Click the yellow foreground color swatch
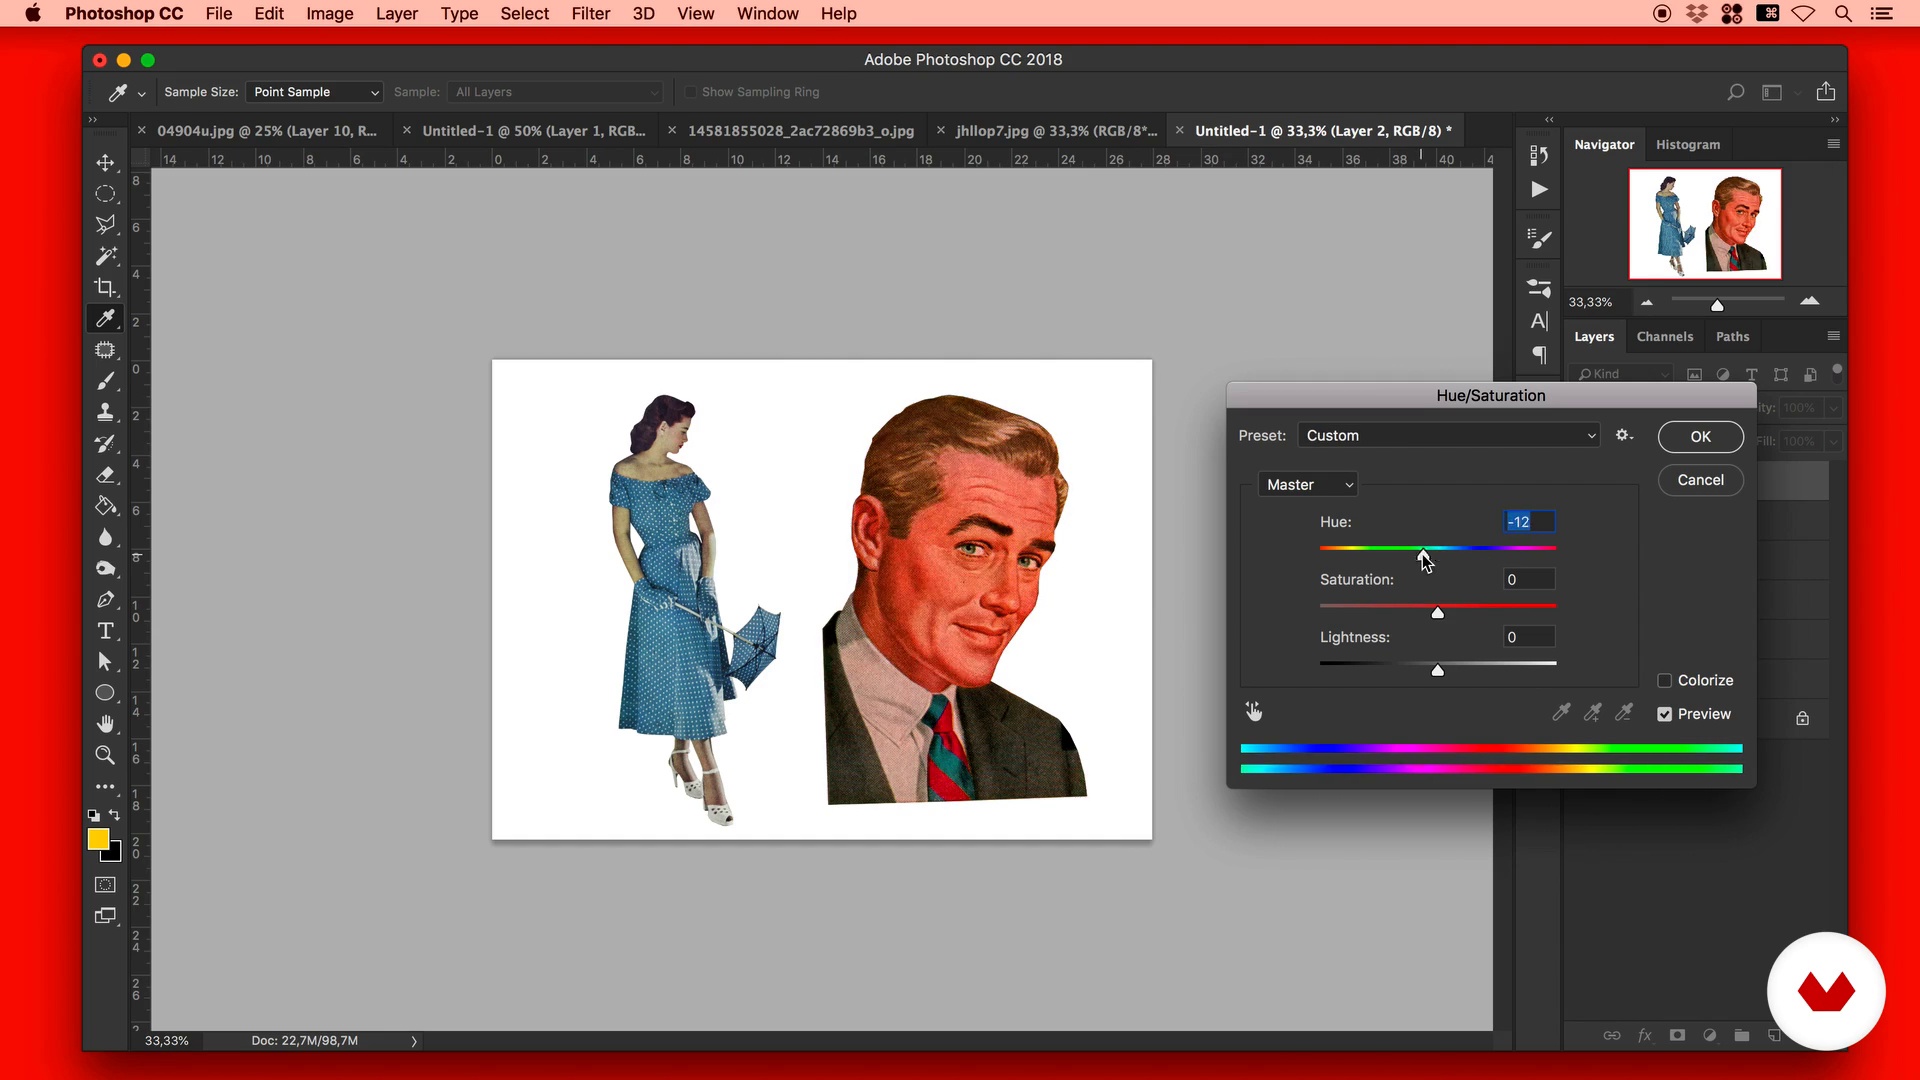The image size is (1920, 1080). tap(98, 839)
